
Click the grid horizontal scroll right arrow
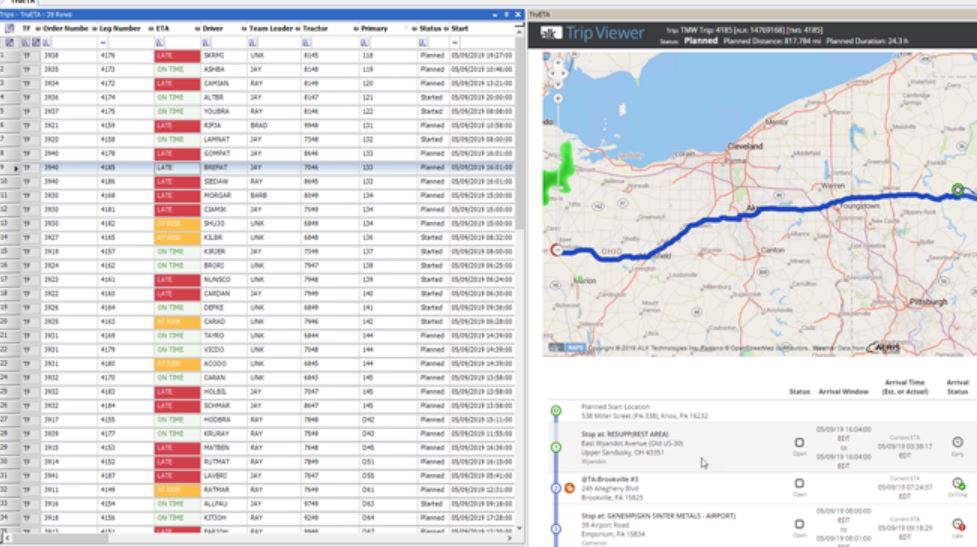coord(510,538)
